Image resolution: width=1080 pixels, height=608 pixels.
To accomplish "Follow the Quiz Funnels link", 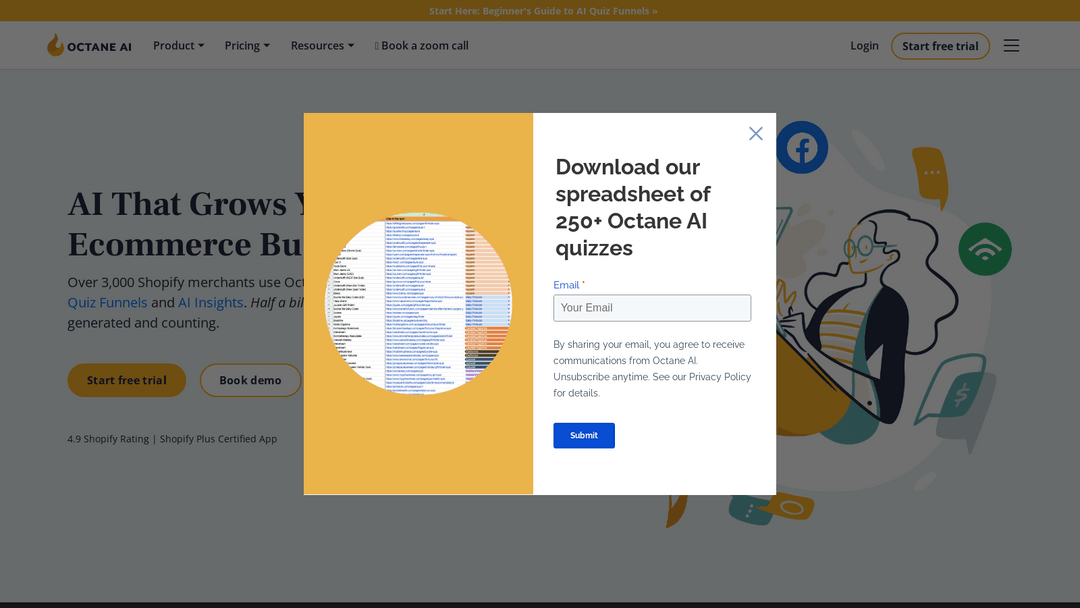I will (107, 303).
